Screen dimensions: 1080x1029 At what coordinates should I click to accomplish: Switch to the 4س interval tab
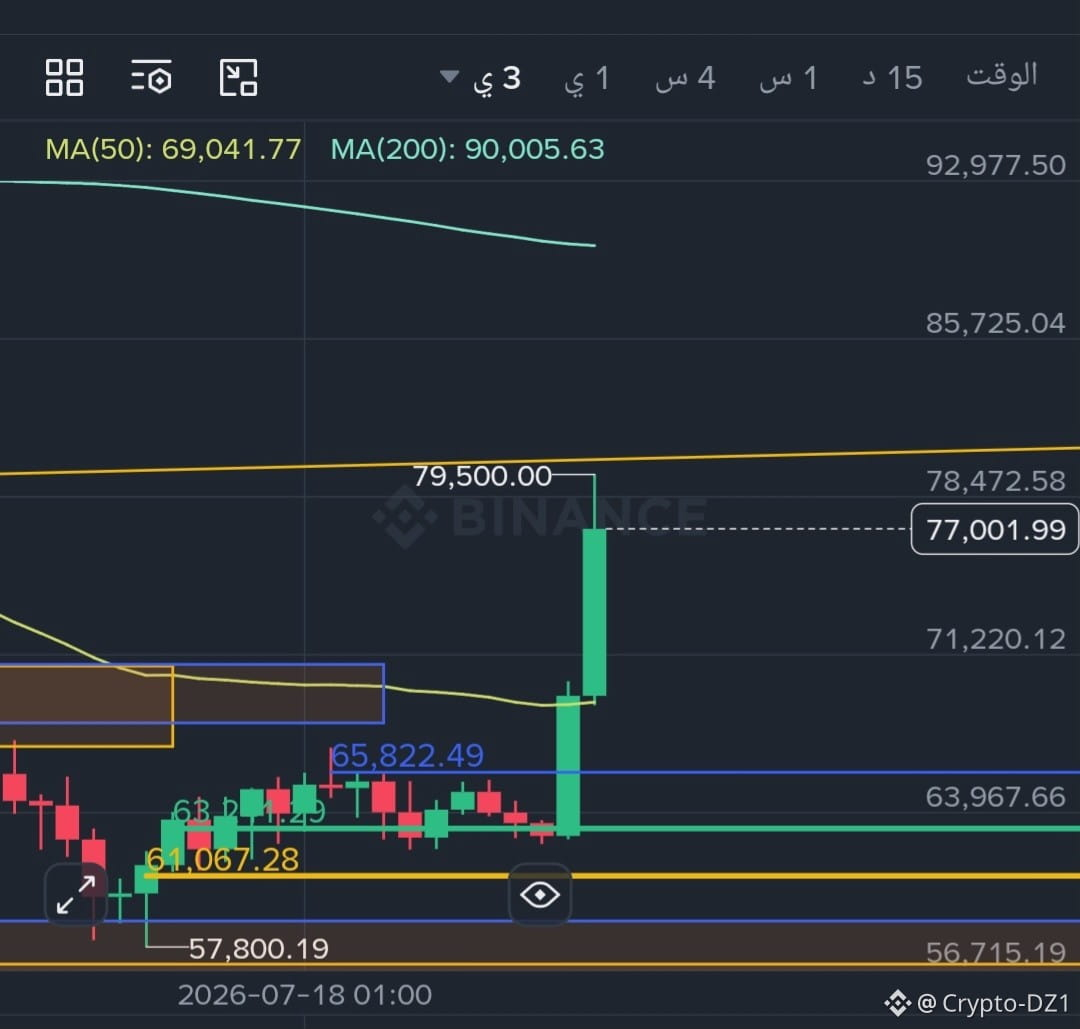(685, 79)
